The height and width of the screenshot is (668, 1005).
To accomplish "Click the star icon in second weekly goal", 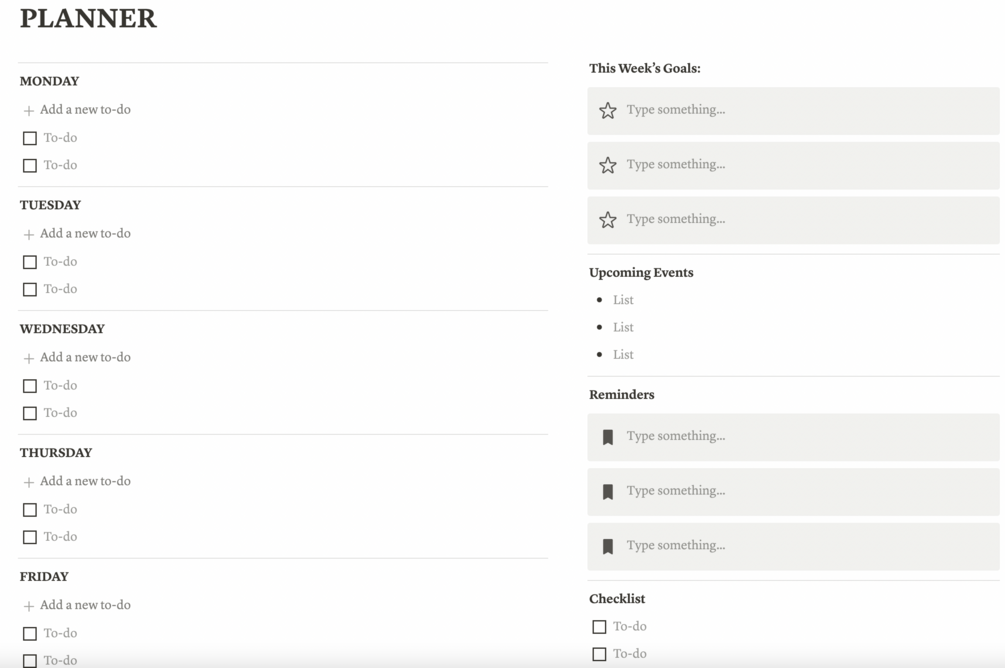I will (608, 165).
